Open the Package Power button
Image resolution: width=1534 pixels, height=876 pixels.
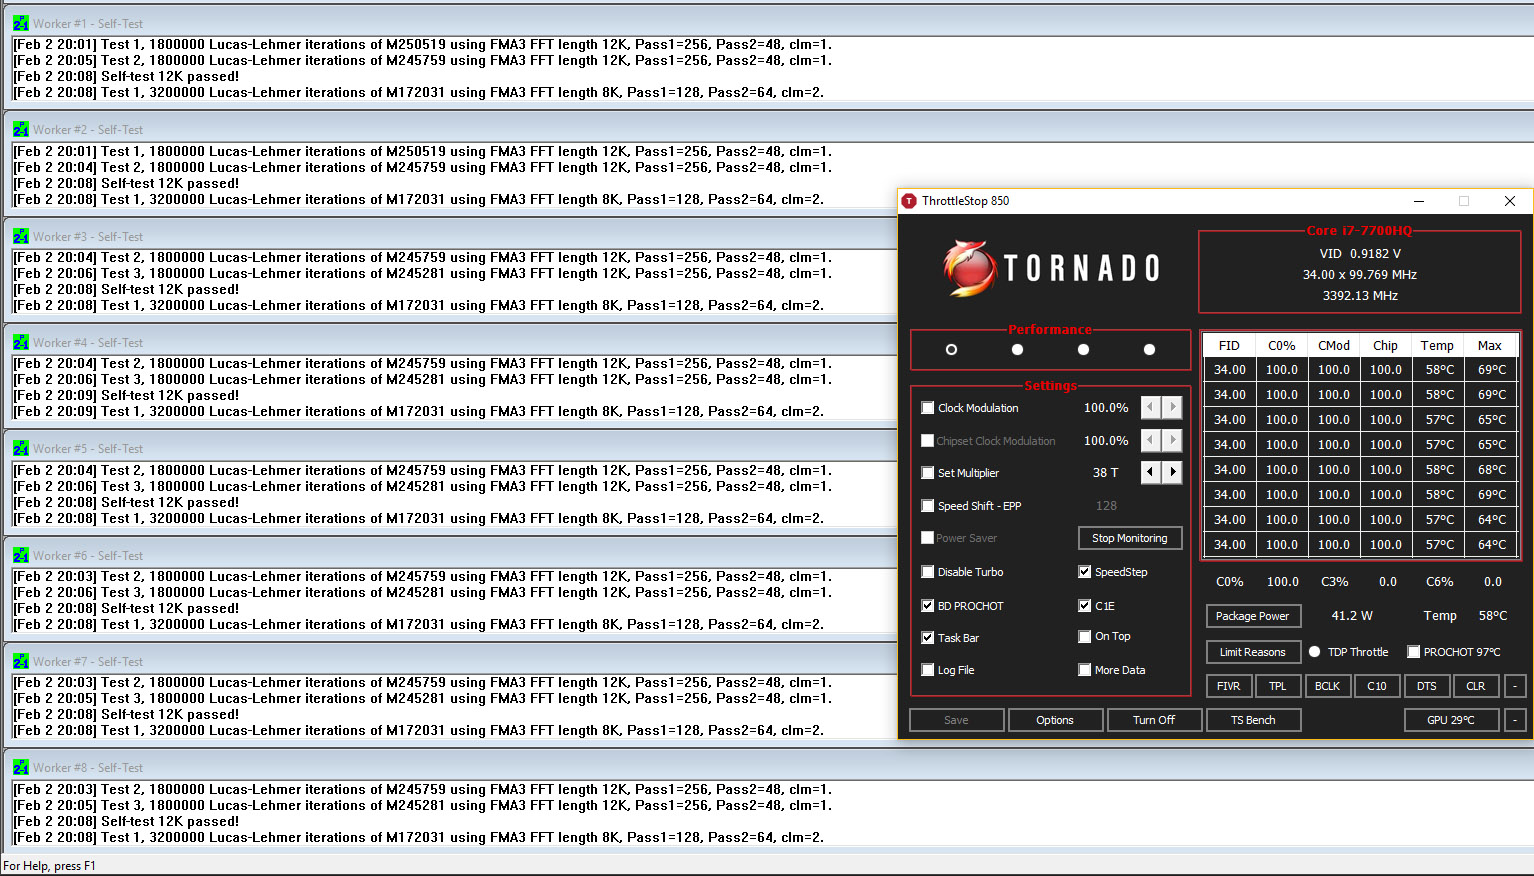click(1252, 616)
